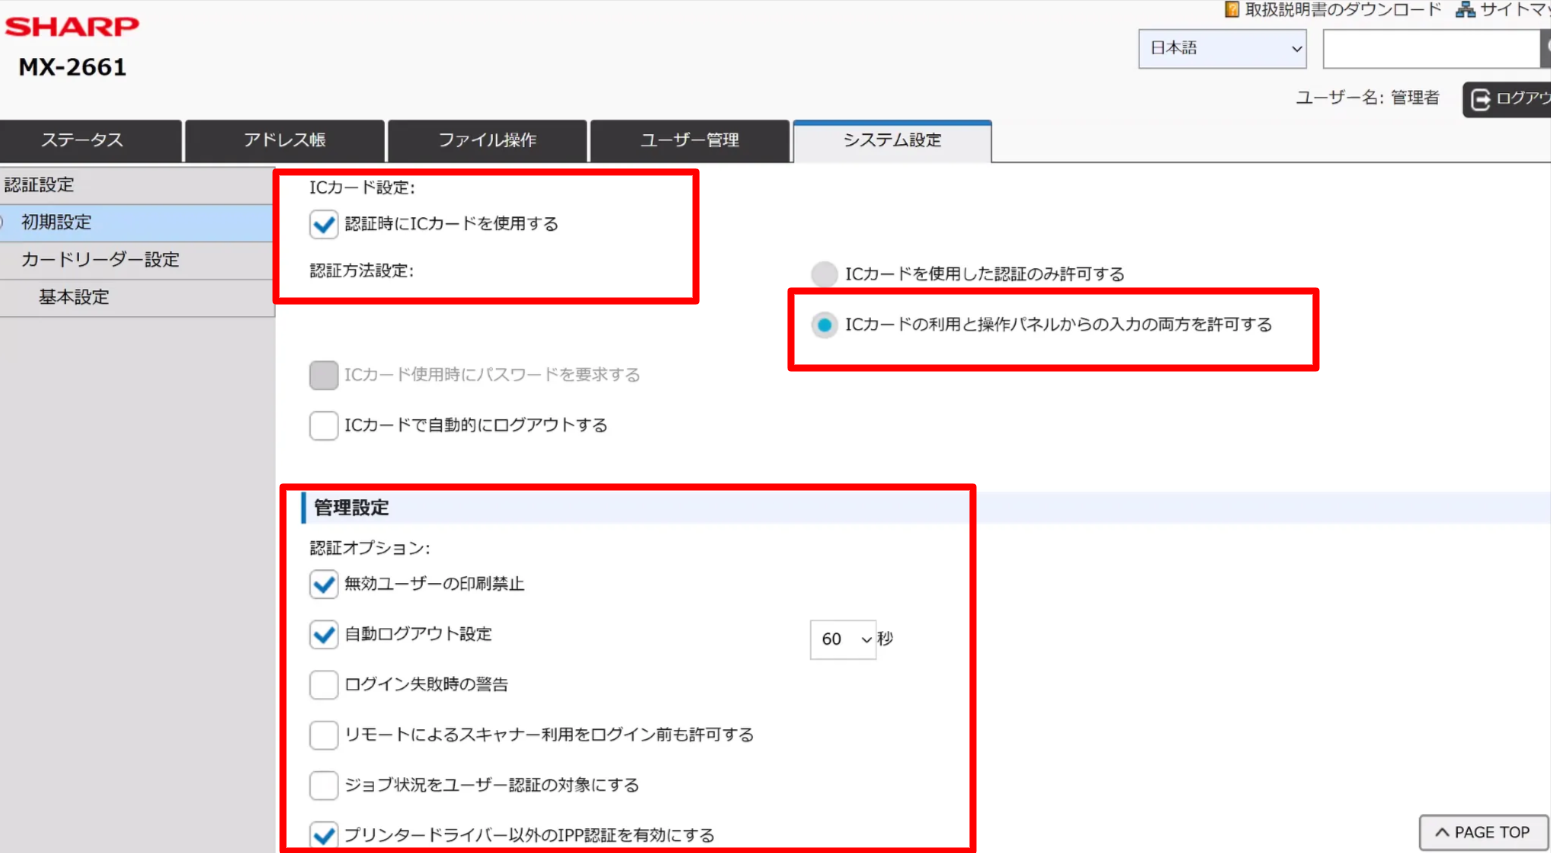The width and height of the screenshot is (1551, 853).
Task: Select ICカードを使用した認証のみ許可する radio button
Action: coord(824,274)
